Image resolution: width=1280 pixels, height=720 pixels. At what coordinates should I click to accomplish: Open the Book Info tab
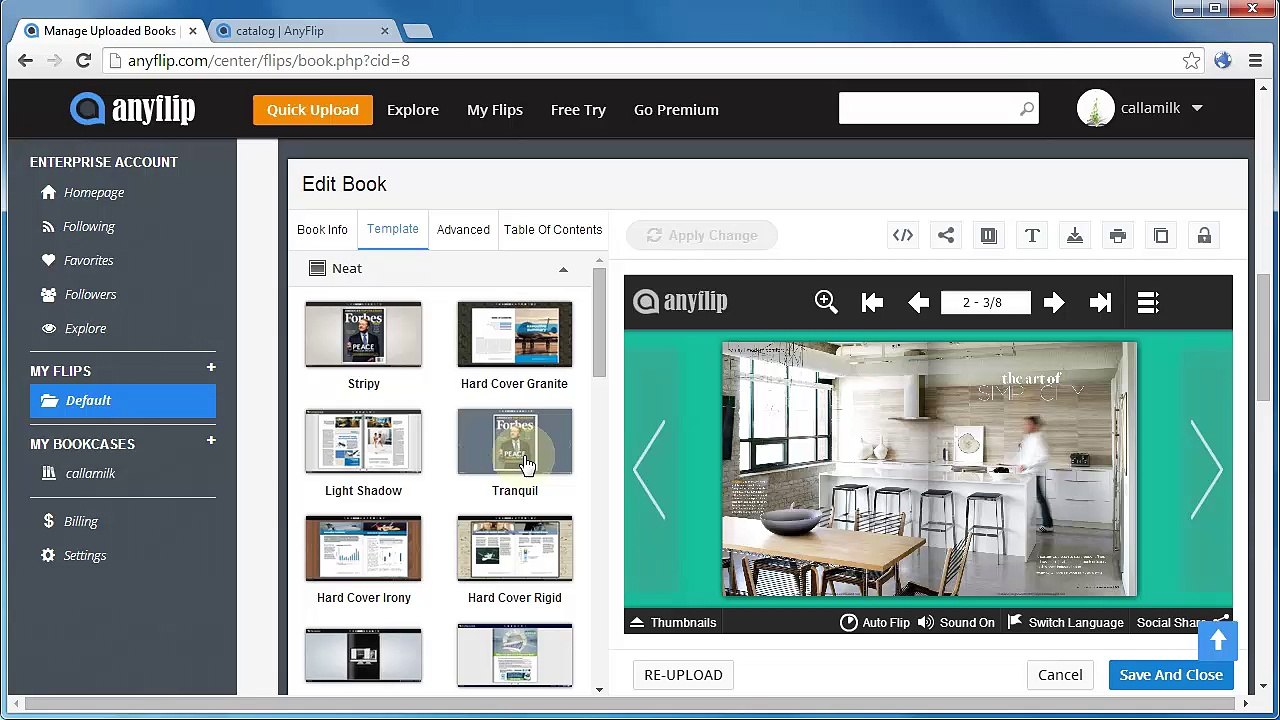click(x=322, y=230)
